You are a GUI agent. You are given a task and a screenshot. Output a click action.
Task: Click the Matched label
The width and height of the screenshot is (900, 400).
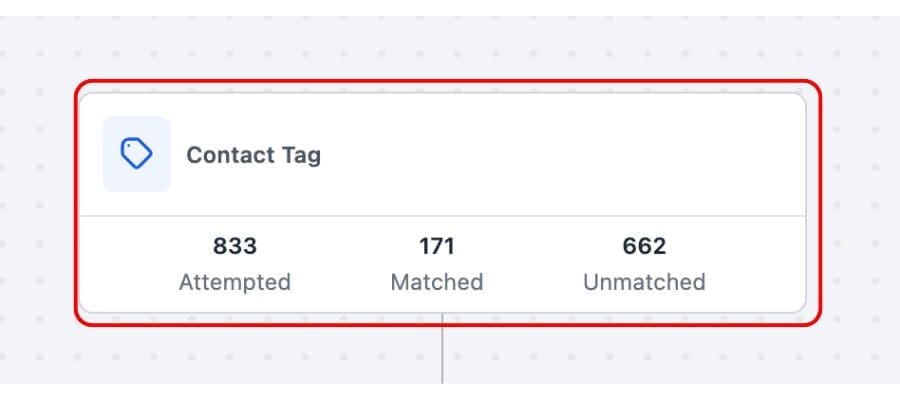coord(436,282)
